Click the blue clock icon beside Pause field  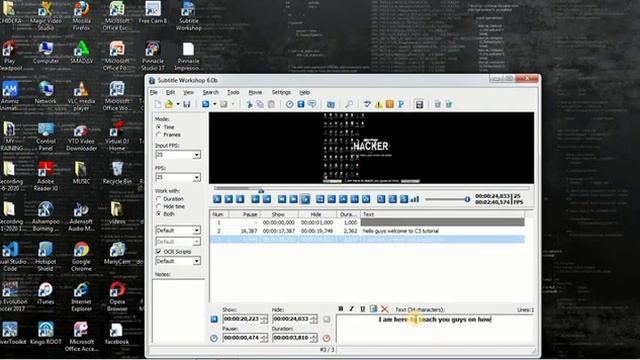[214, 338]
